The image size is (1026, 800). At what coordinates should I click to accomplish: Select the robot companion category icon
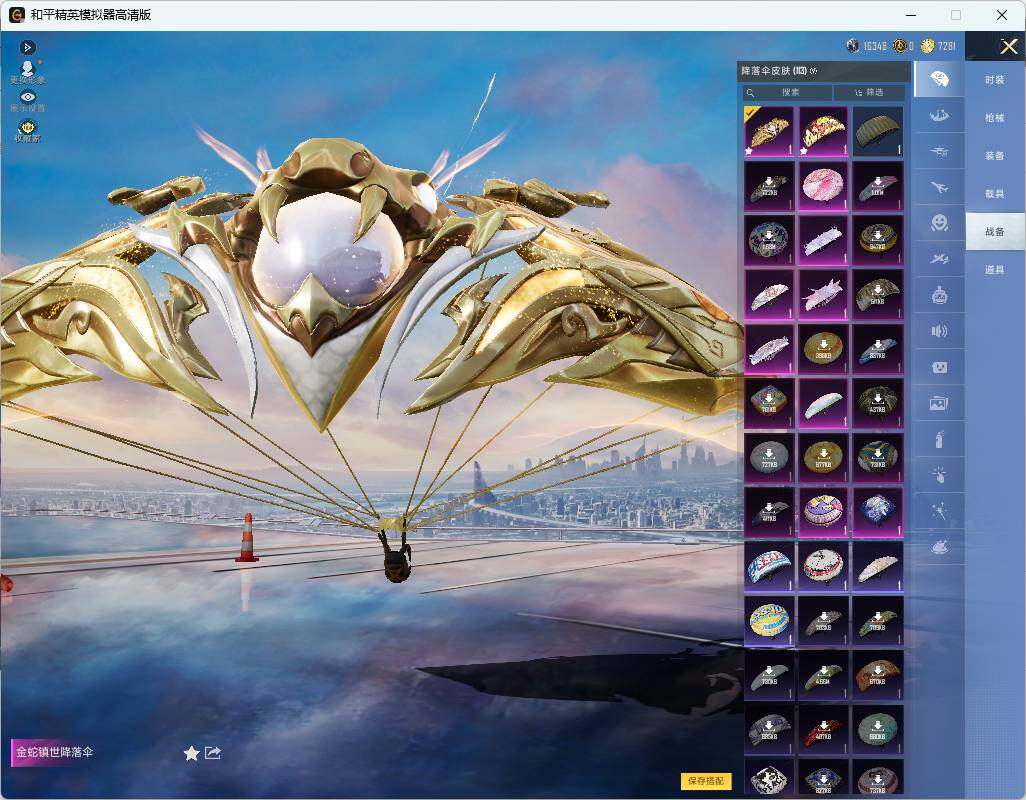(x=939, y=295)
